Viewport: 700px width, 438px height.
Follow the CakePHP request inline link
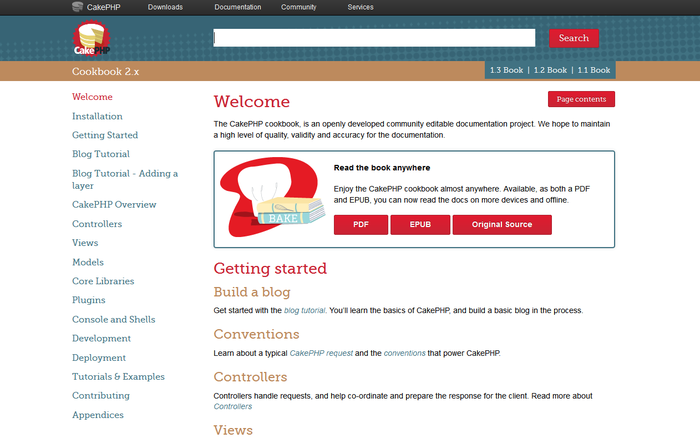(321, 353)
